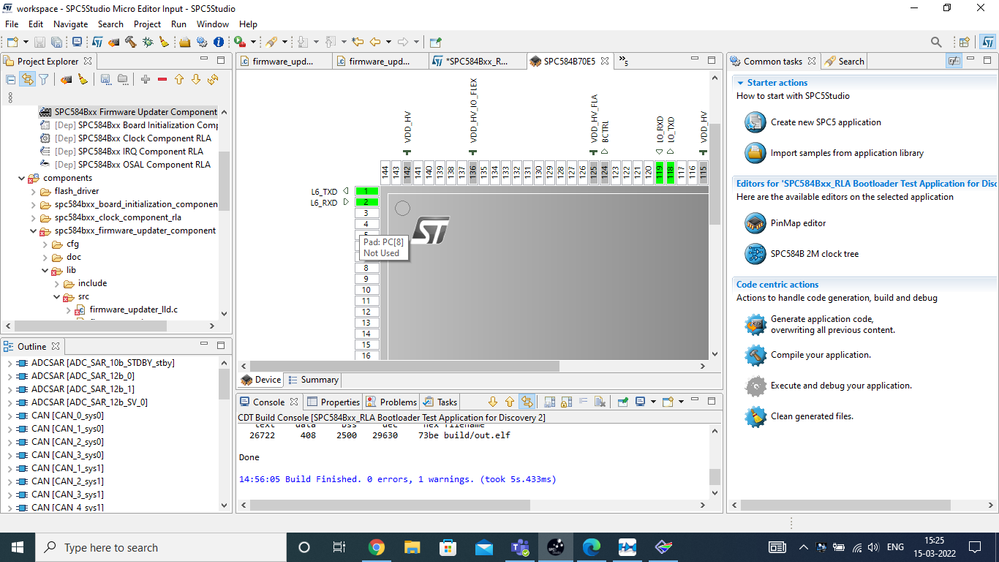Switch to the Tasks tab
The height and width of the screenshot is (562, 999).
[x=440, y=402]
